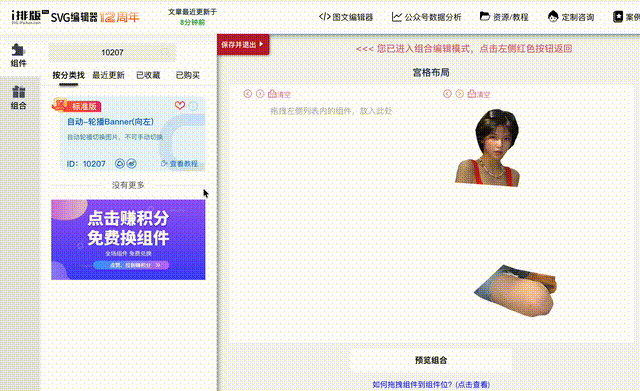Screen dimensions: 640x391
Task: Click the search field containing 10207
Action: (x=112, y=52)
